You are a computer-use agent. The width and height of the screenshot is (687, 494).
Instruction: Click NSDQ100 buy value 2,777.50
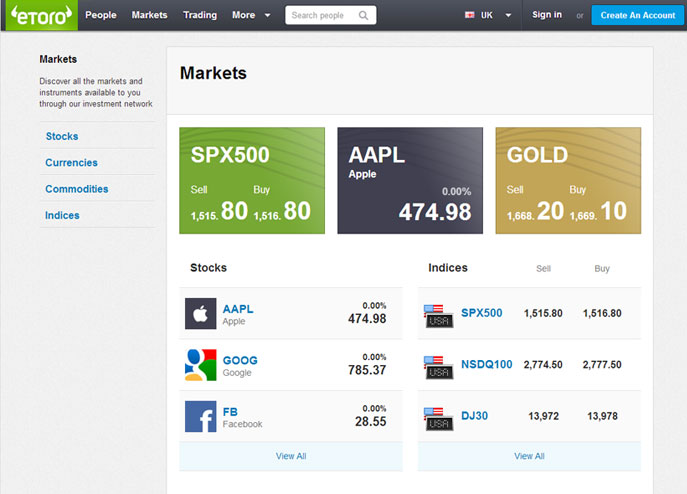pyautogui.click(x=602, y=364)
